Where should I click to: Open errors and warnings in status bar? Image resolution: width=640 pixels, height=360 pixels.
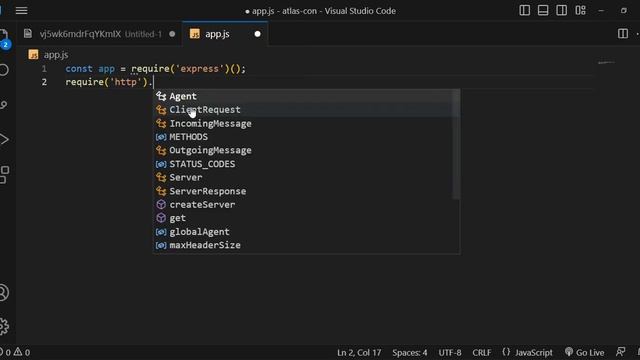click(16, 352)
